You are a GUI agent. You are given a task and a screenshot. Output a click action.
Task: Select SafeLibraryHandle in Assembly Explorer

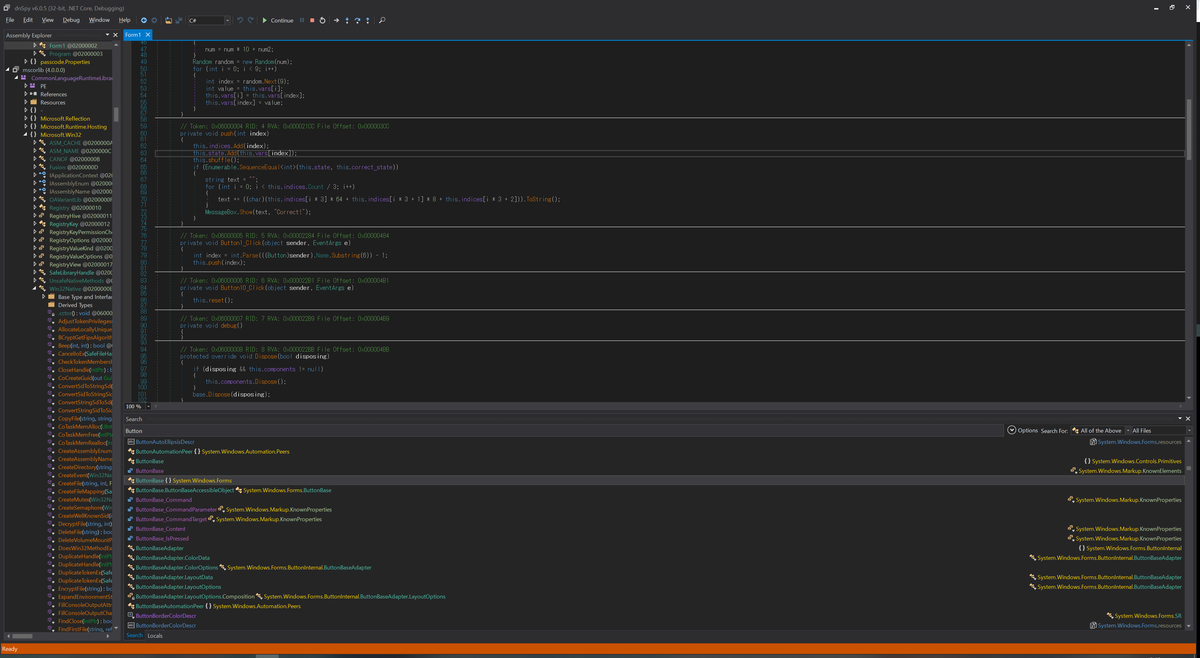(x=80, y=272)
